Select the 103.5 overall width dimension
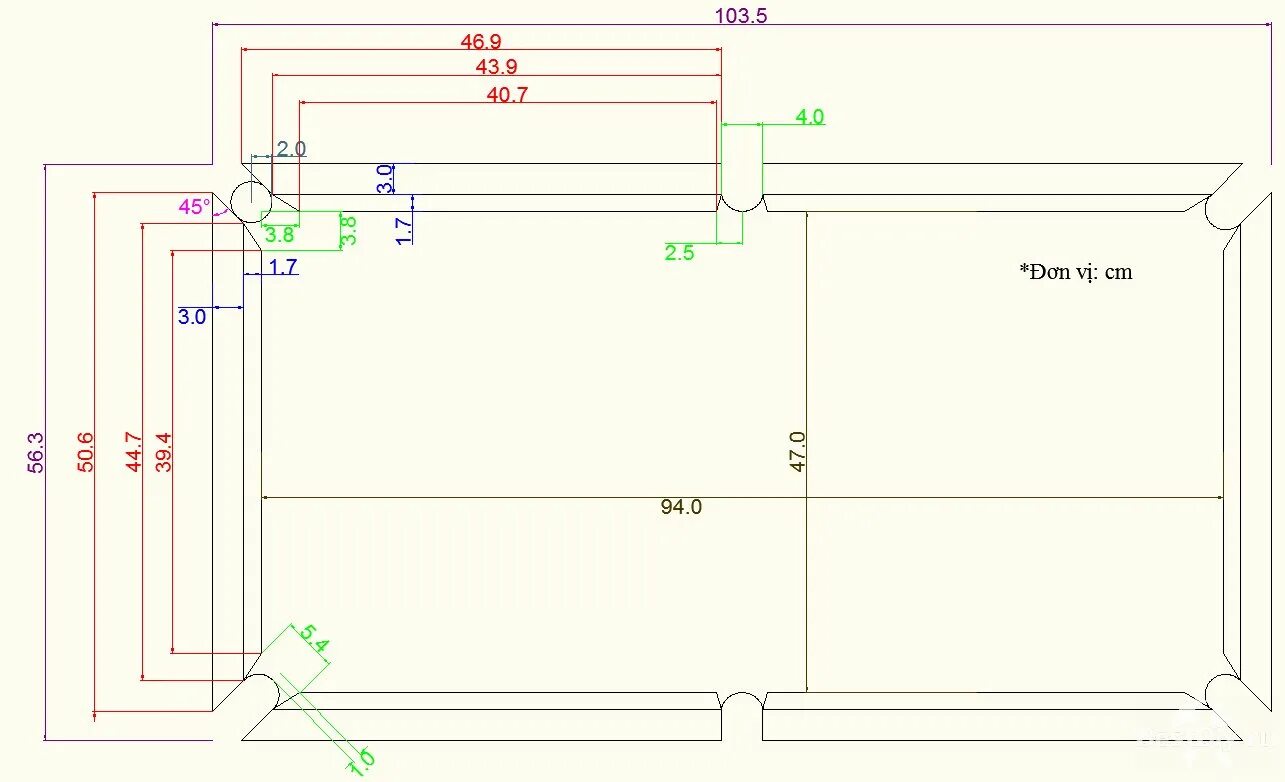 pos(741,15)
